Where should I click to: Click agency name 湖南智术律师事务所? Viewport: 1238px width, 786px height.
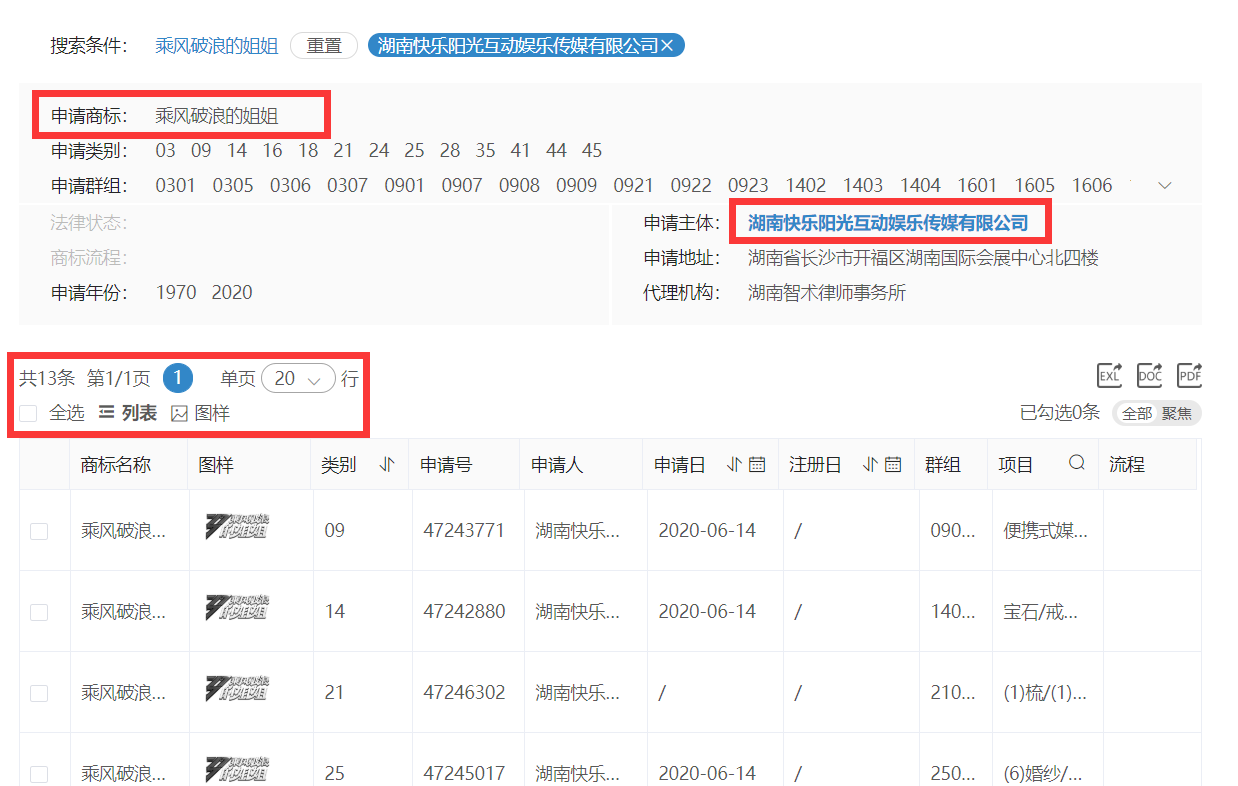(827, 293)
